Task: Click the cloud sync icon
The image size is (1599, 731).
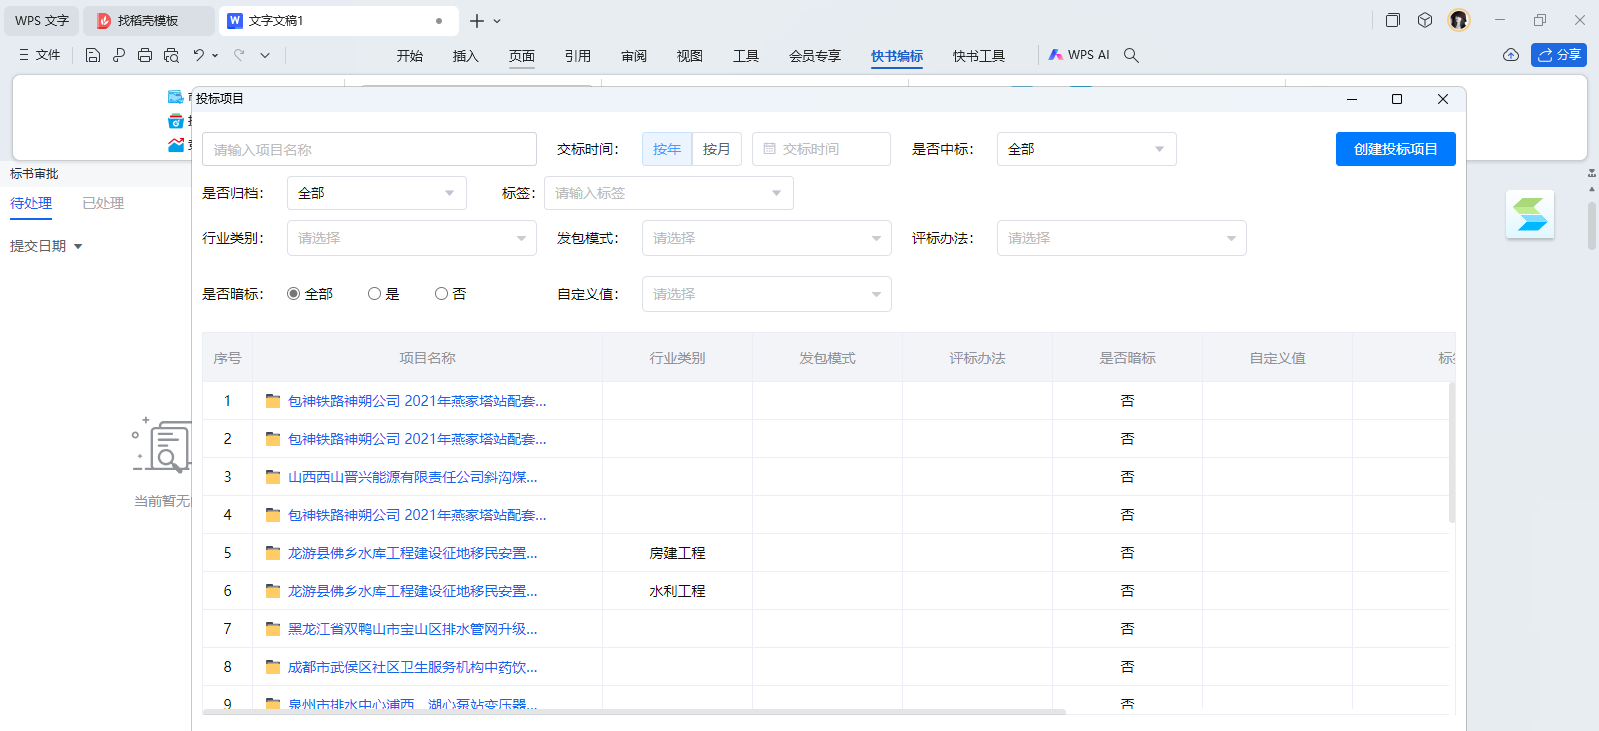Action: pyautogui.click(x=1510, y=55)
